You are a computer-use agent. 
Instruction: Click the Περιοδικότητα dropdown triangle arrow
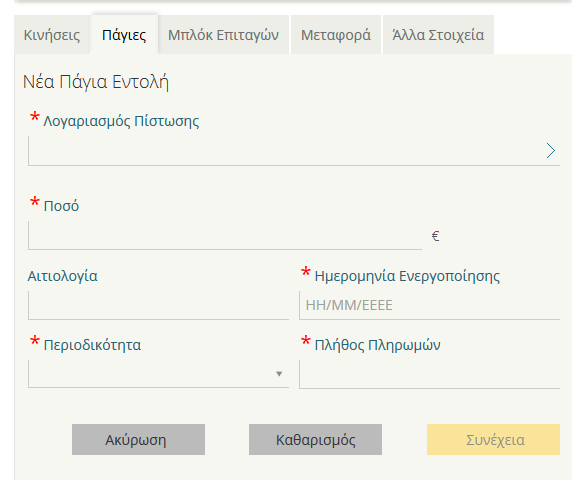coord(279,374)
